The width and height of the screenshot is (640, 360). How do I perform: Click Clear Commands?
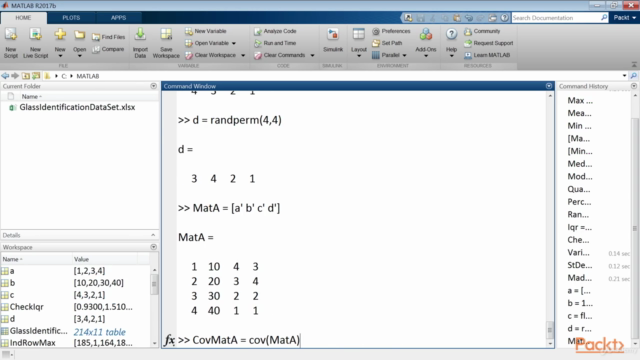(280, 55)
